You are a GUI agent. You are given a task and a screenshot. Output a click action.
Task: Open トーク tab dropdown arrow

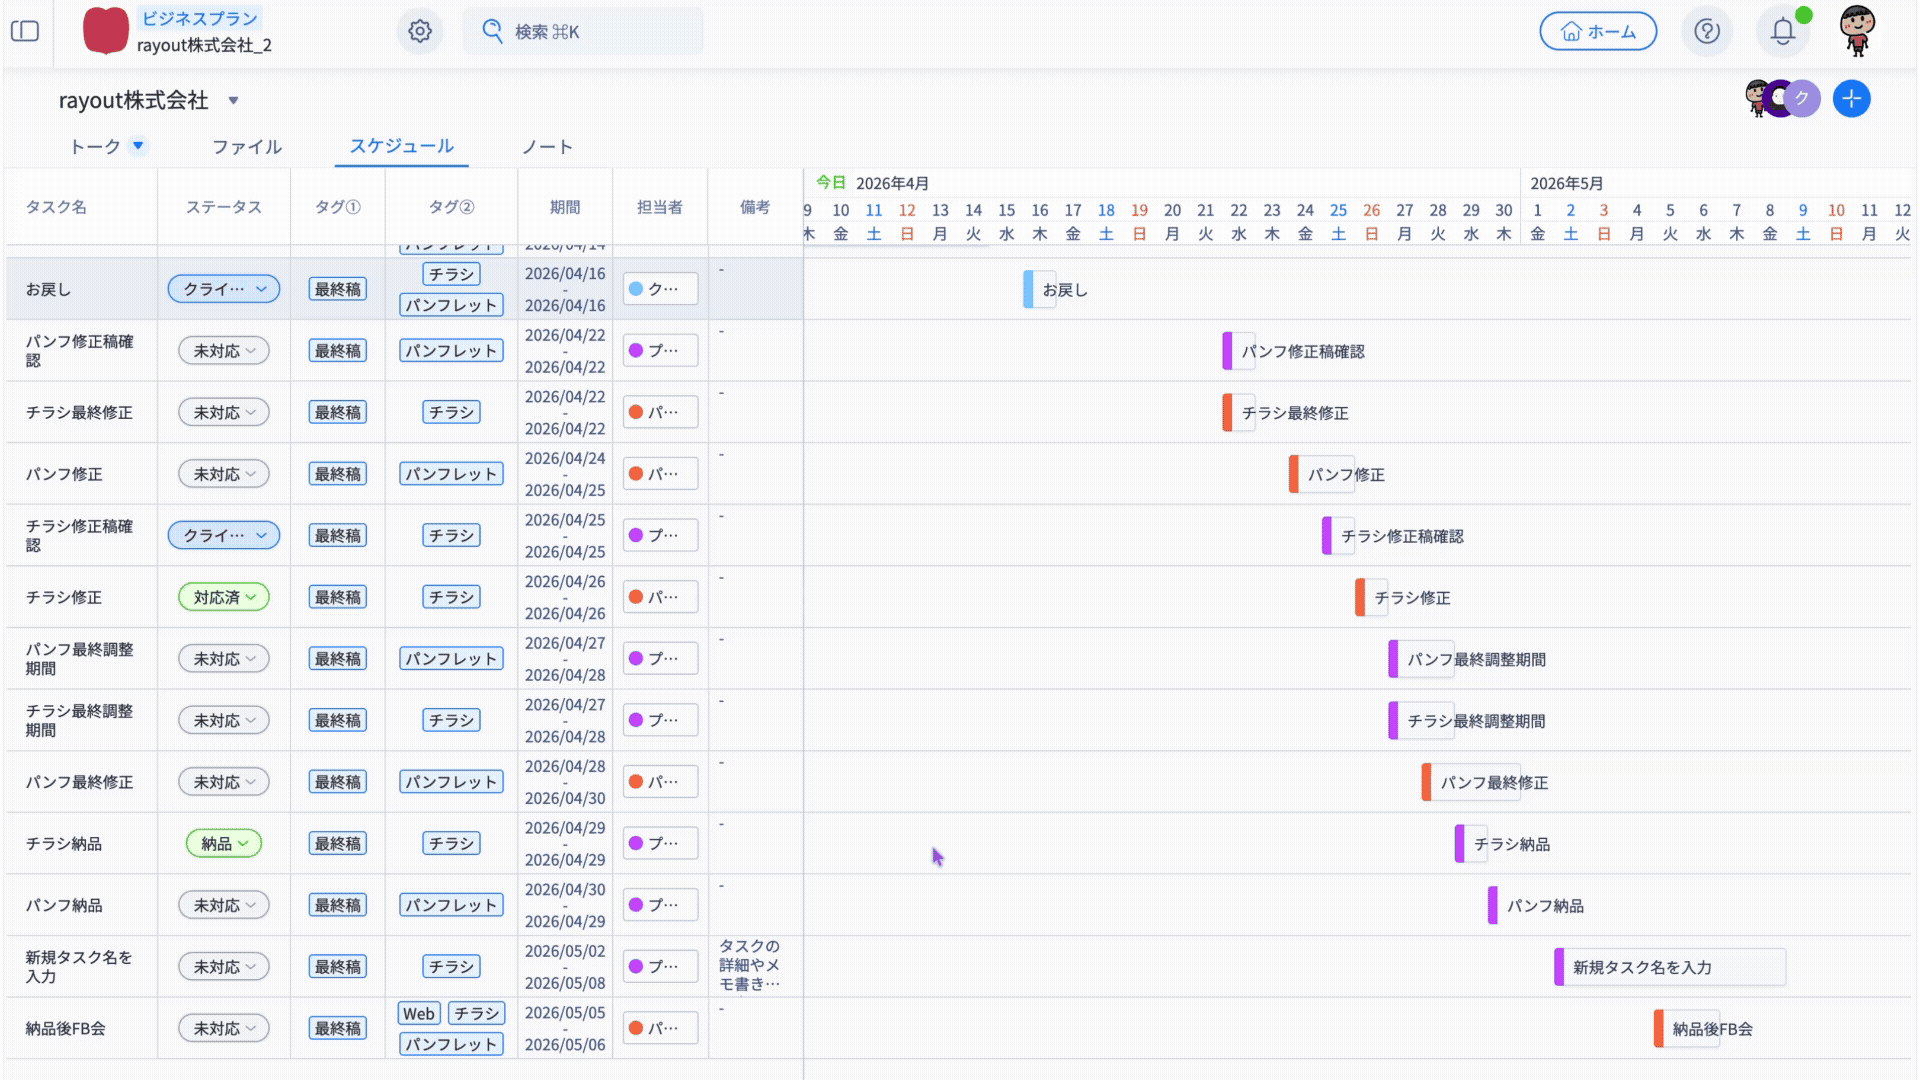pyautogui.click(x=138, y=146)
